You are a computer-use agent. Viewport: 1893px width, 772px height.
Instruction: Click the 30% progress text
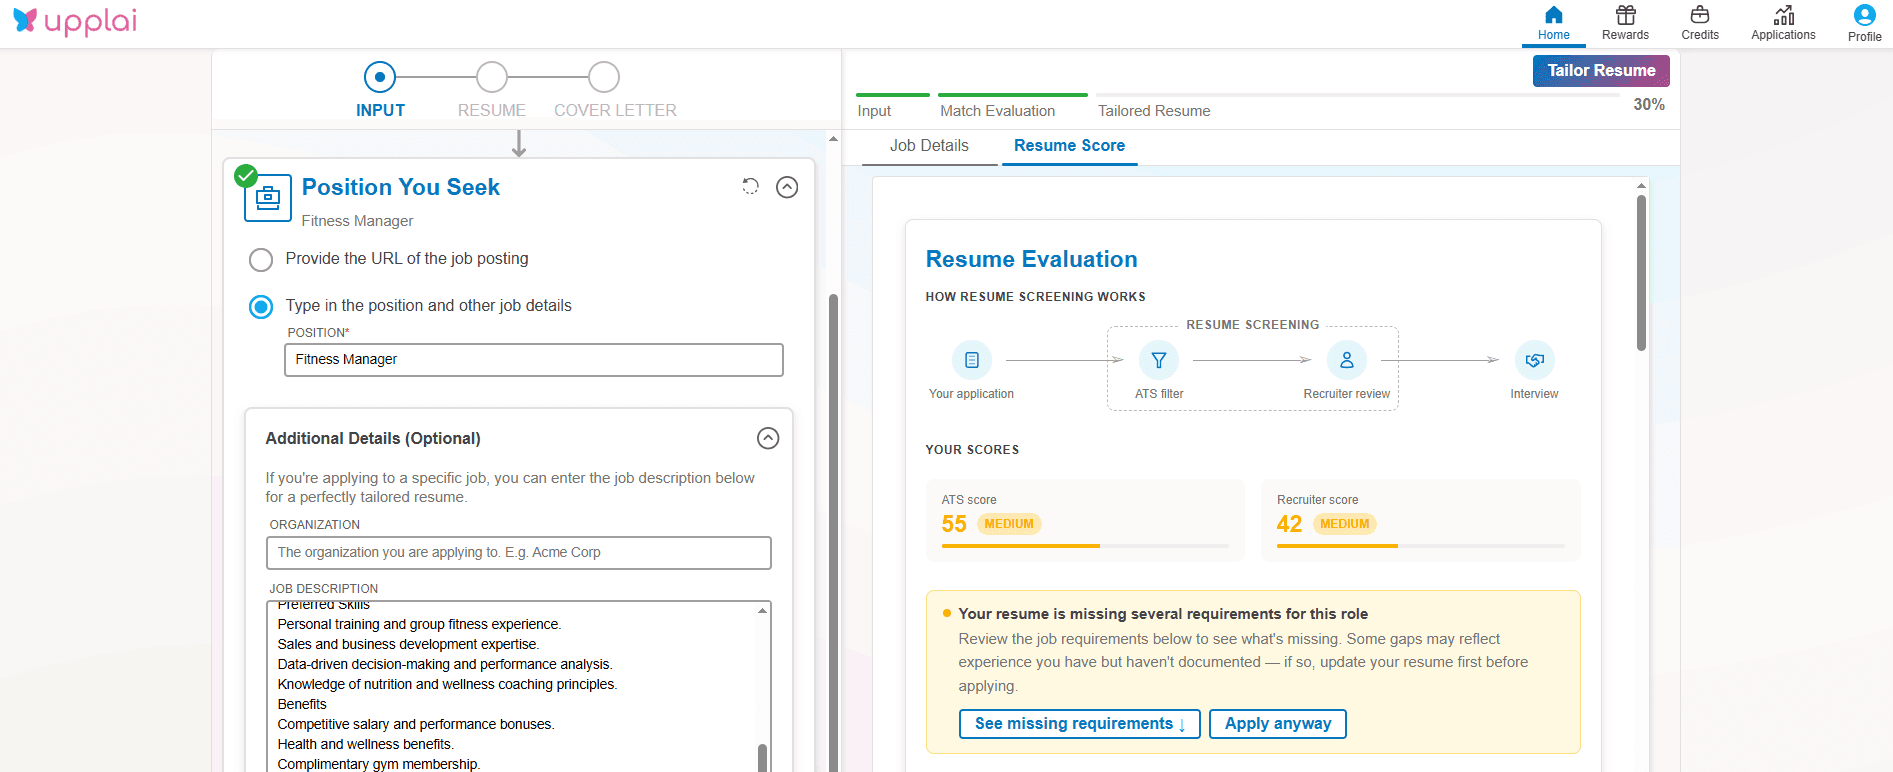(x=1649, y=104)
